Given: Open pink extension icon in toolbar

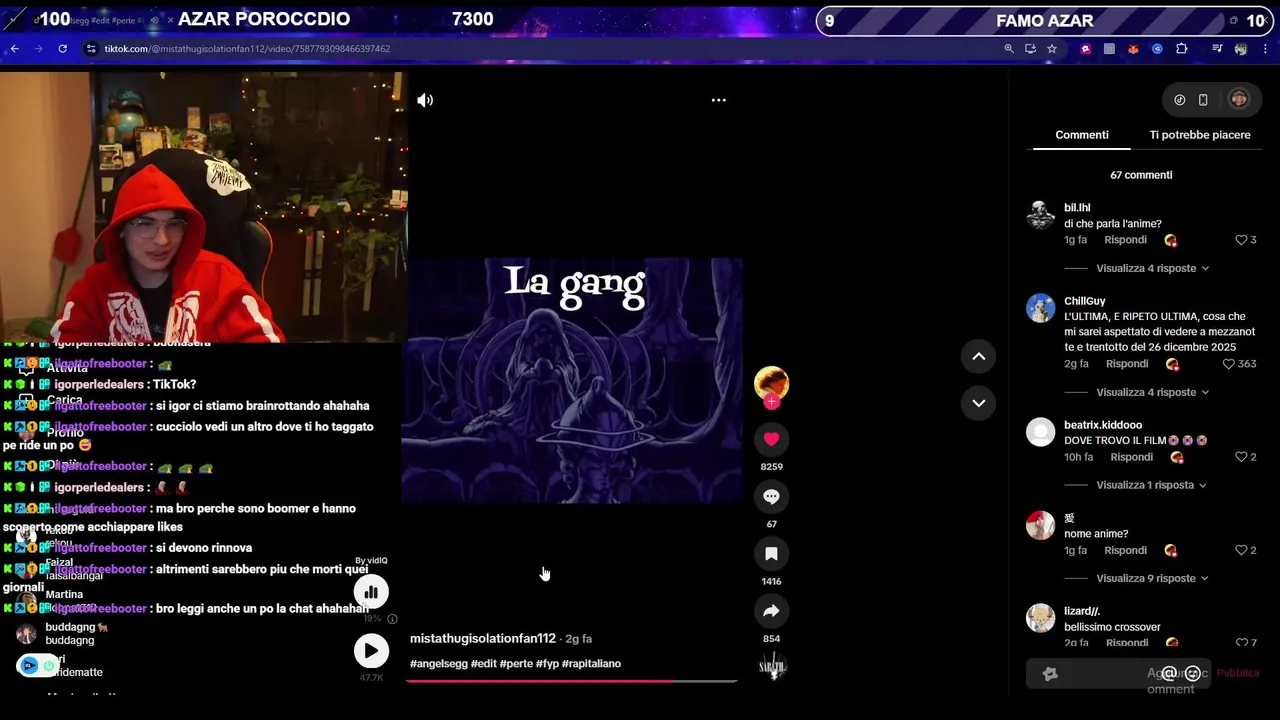Looking at the screenshot, I should [1086, 49].
